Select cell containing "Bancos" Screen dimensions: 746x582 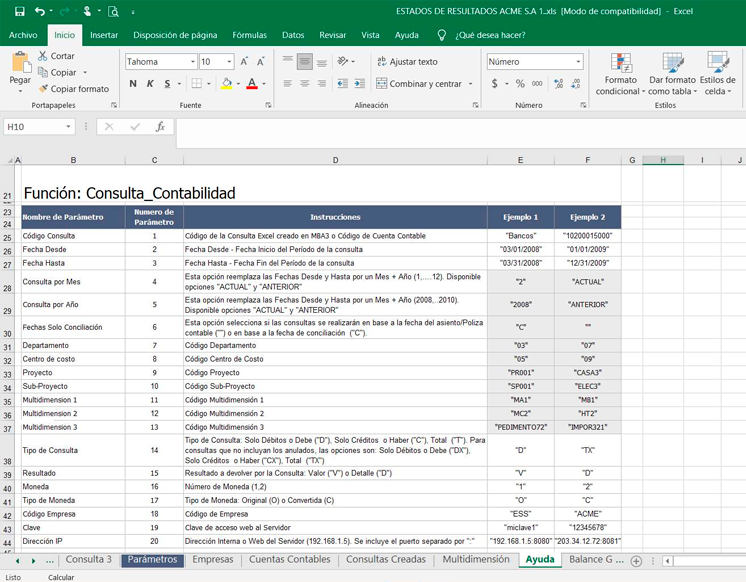pyautogui.click(x=520, y=236)
